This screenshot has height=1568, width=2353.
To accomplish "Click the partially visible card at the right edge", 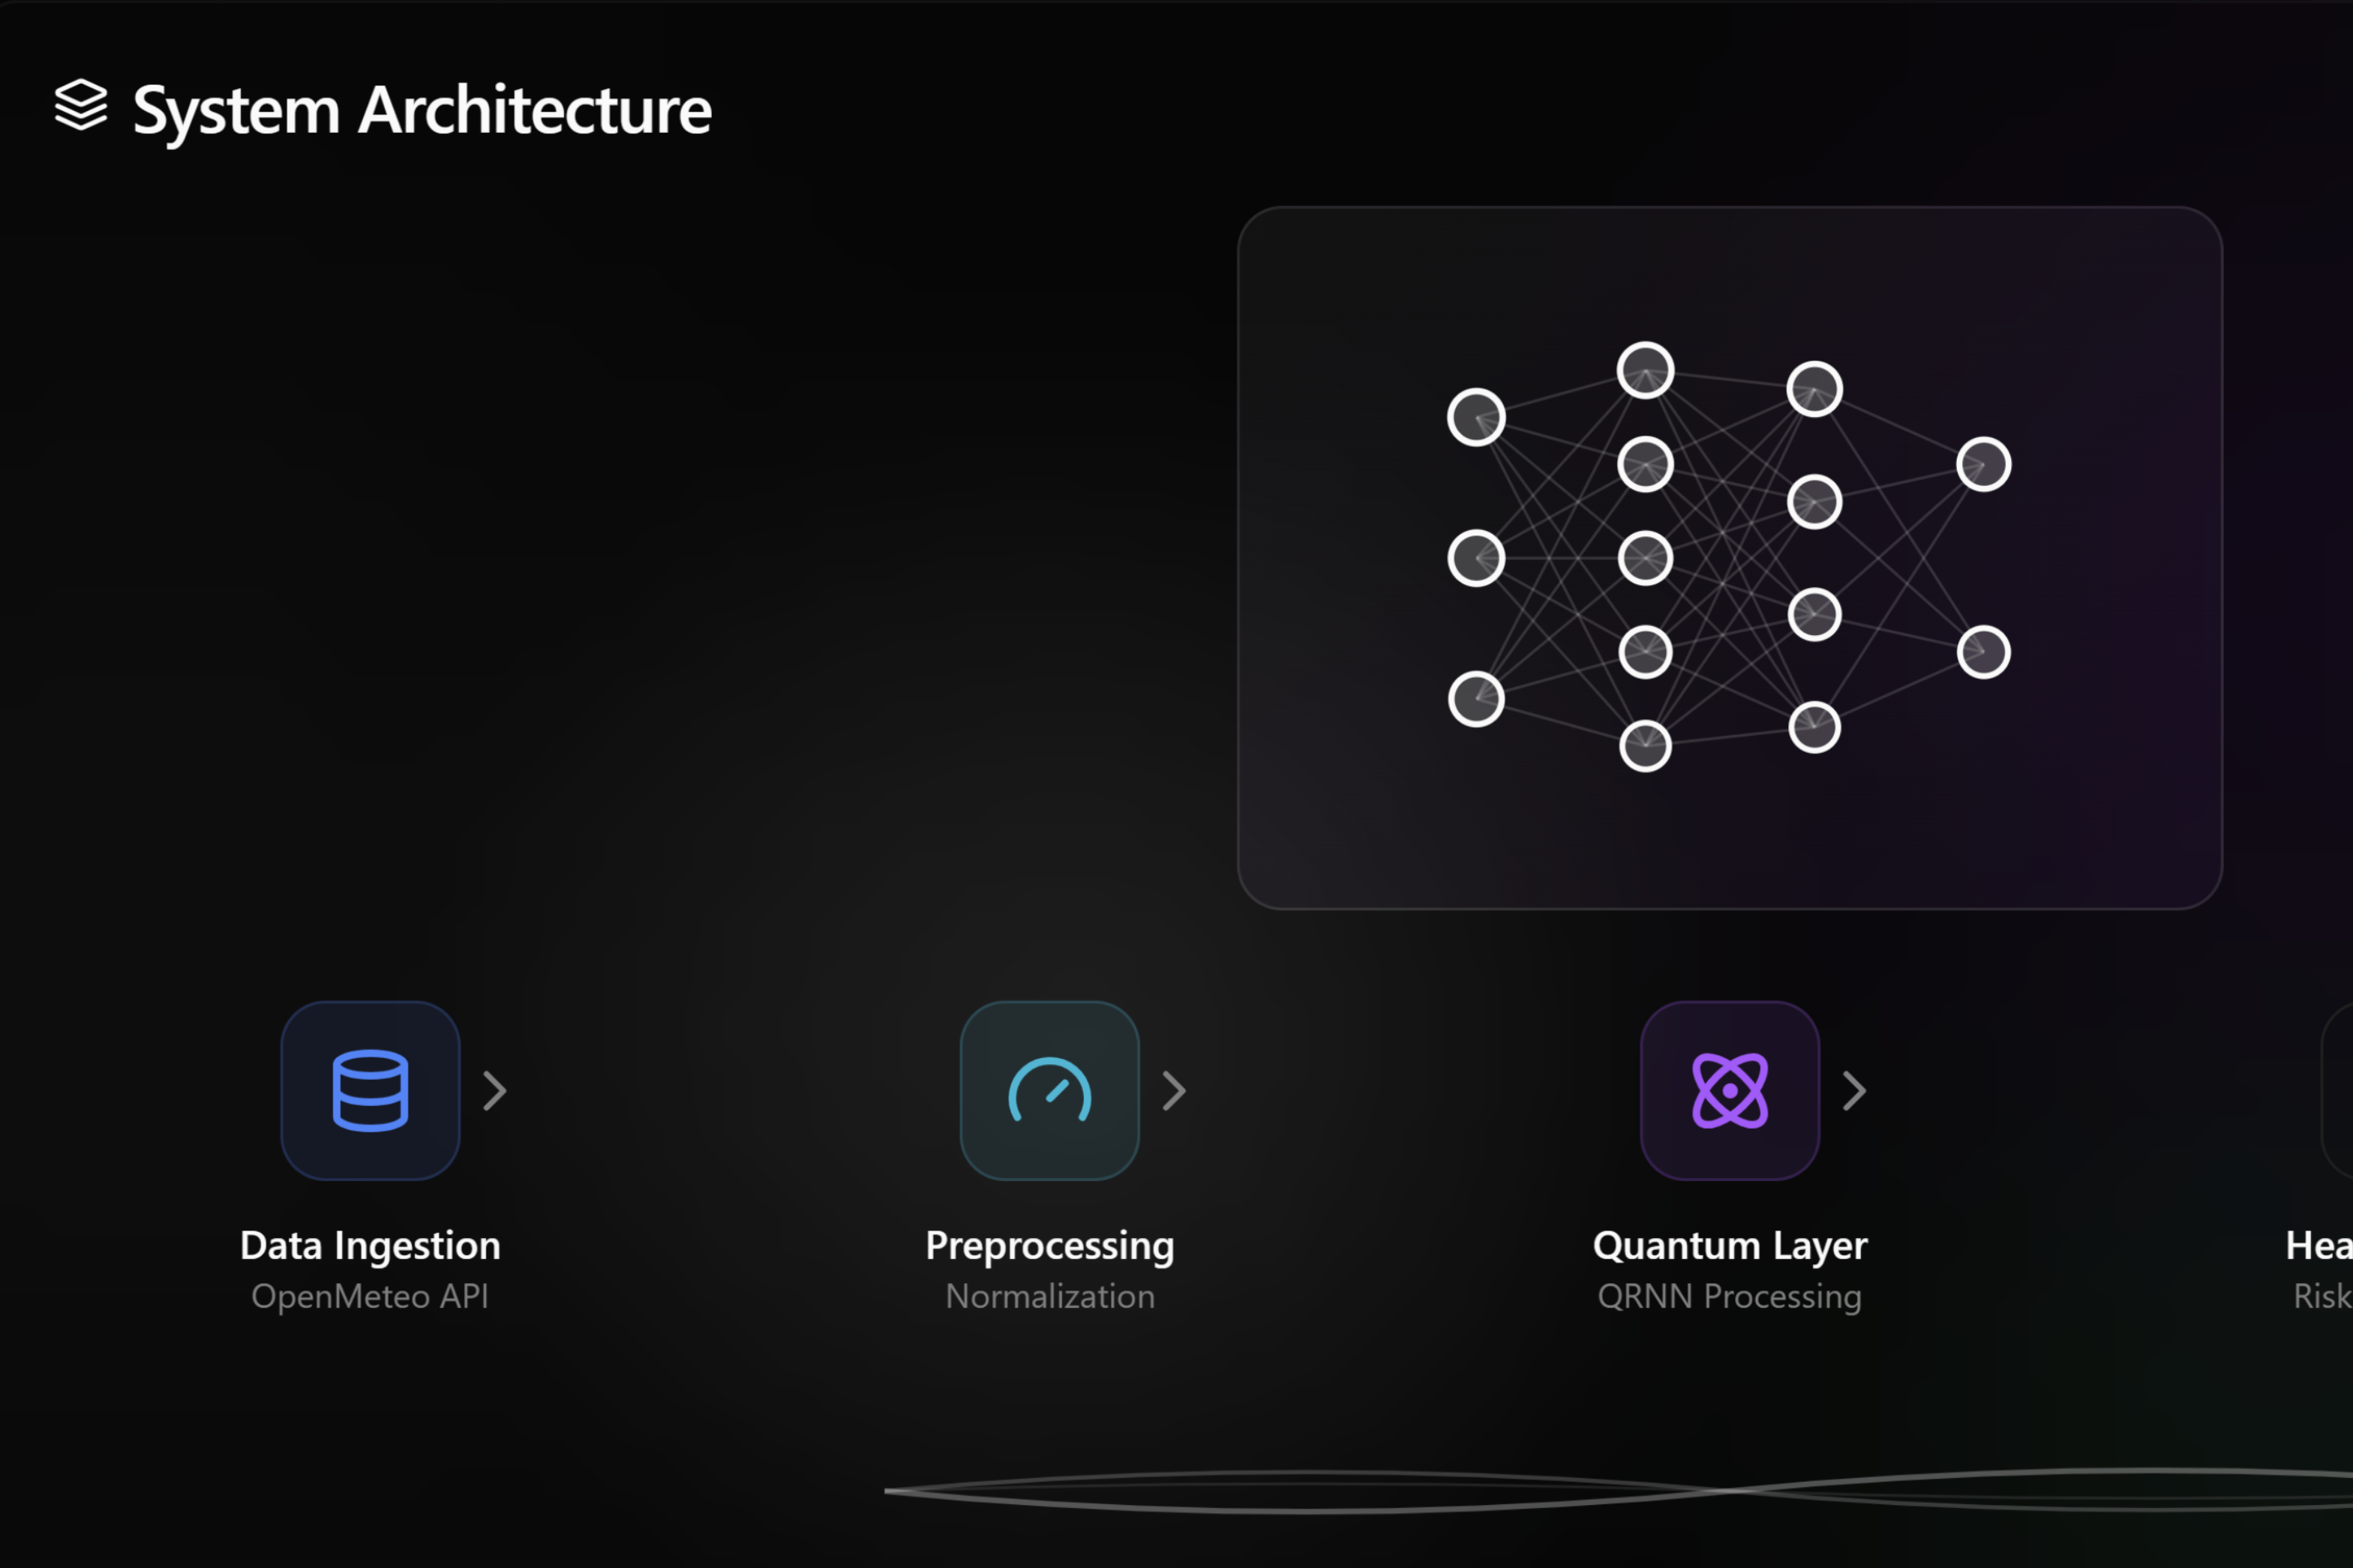I will pyautogui.click(x=2338, y=1090).
